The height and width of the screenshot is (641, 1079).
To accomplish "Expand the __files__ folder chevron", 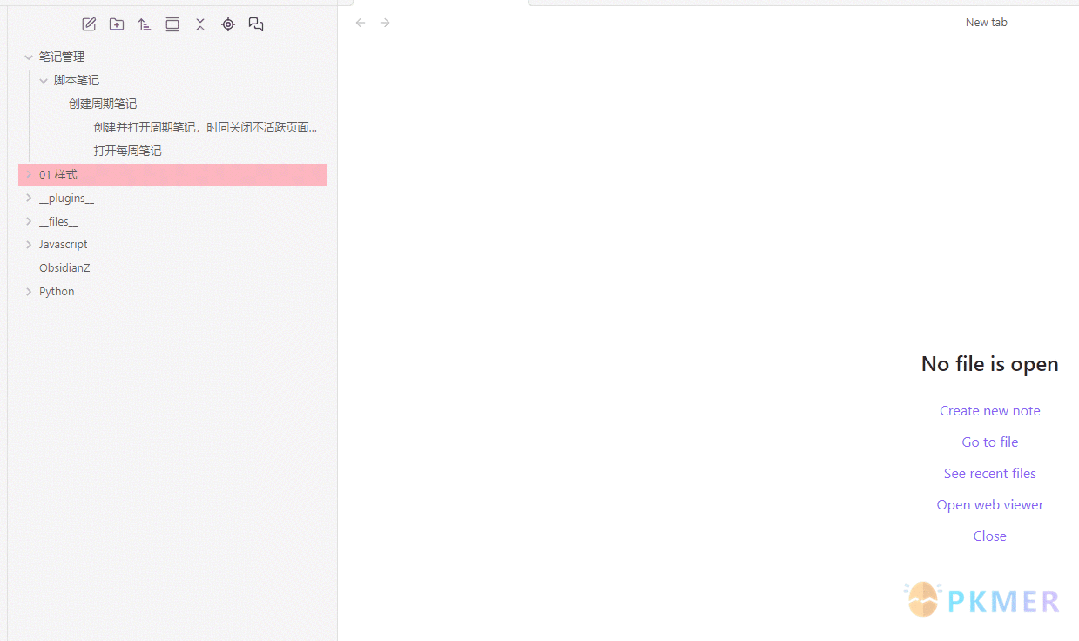I will click(x=28, y=222).
